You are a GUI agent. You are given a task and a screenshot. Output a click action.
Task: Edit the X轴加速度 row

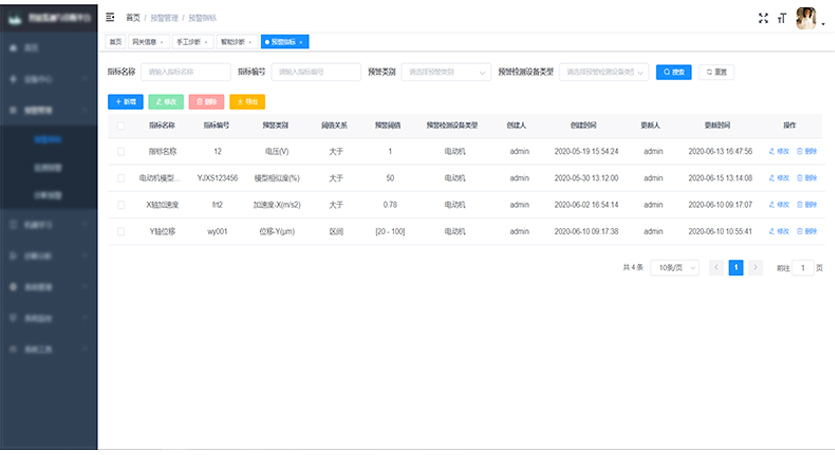(x=779, y=205)
